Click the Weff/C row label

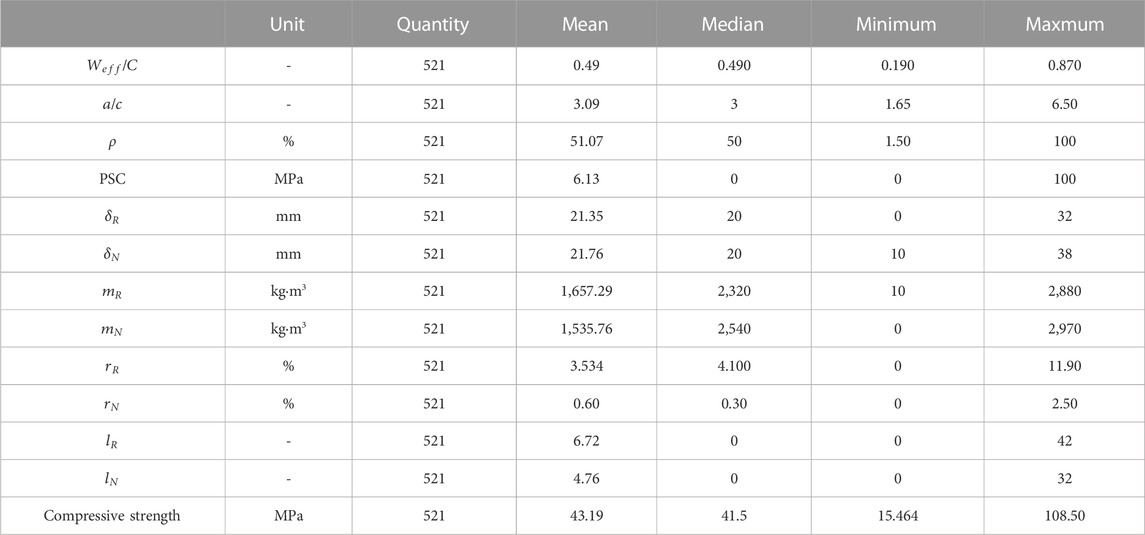coord(112,66)
